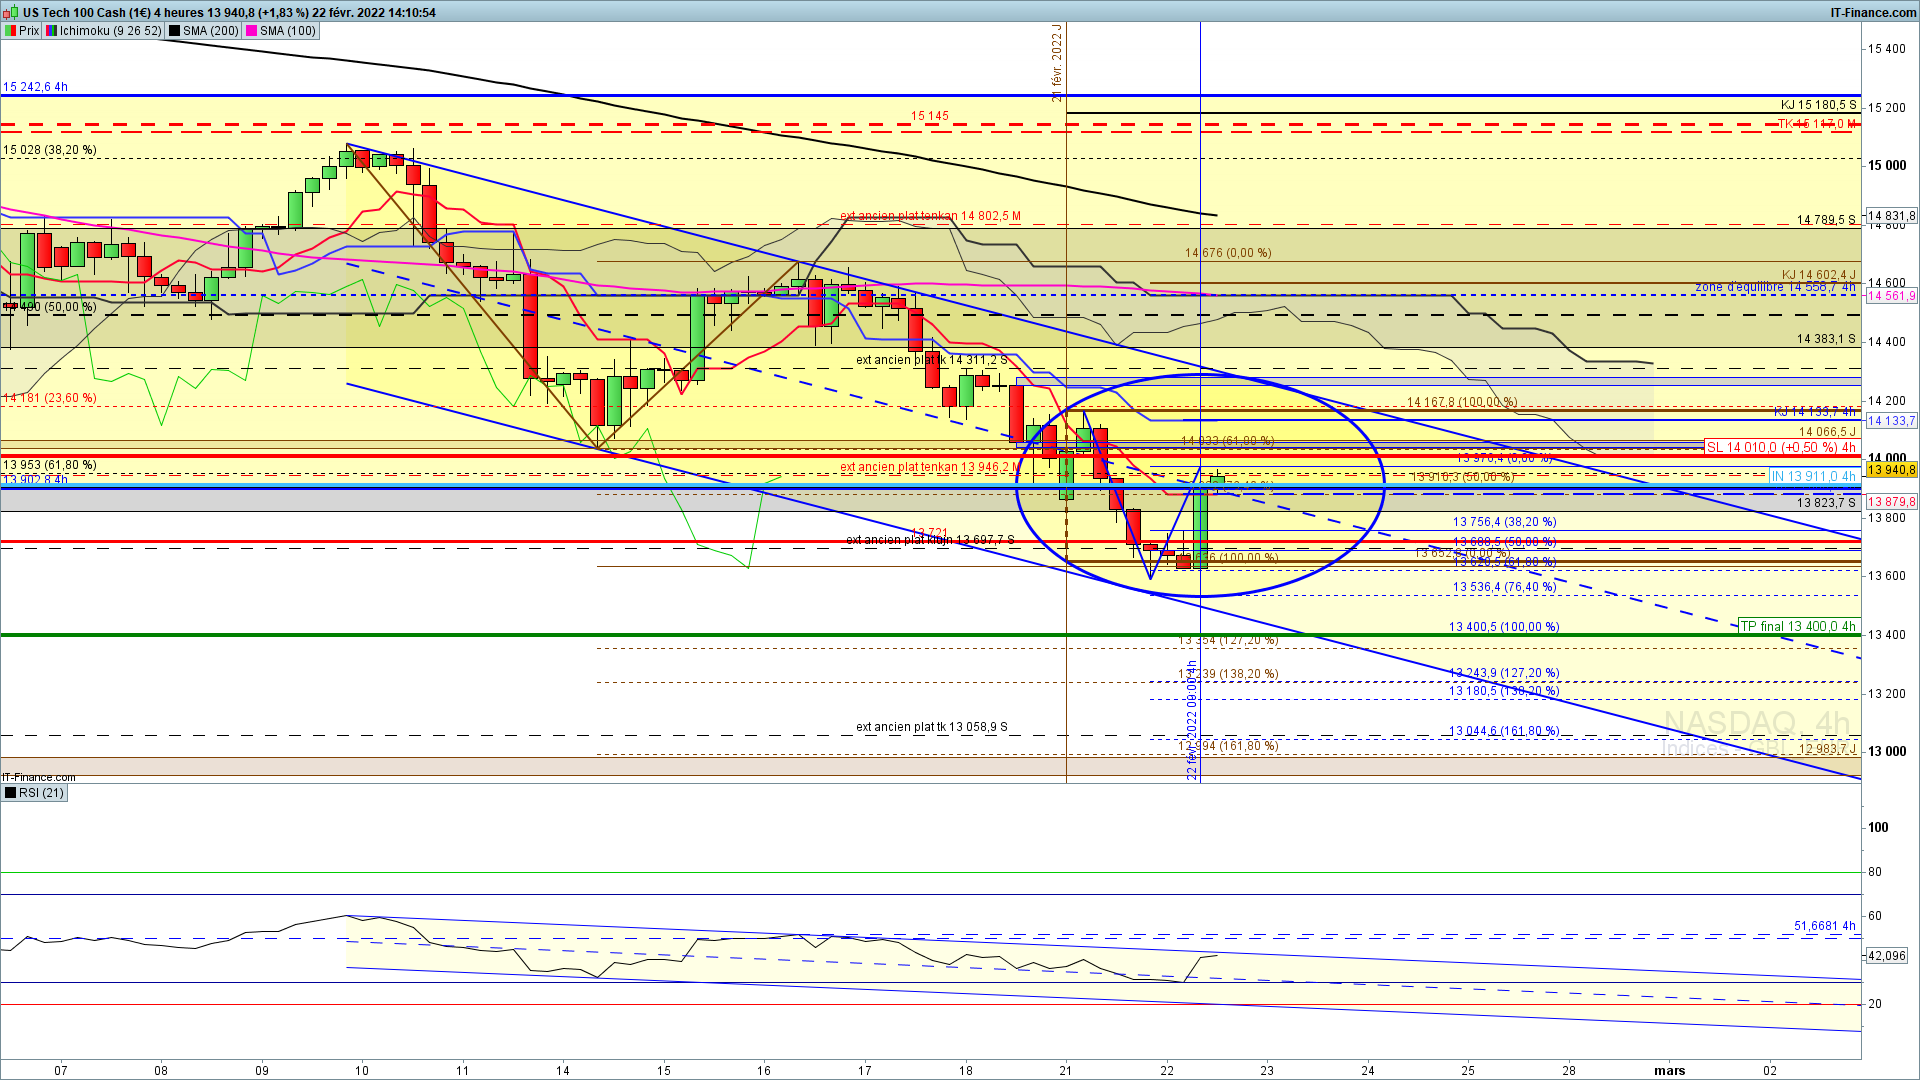Open the Prix indicator settings tab
The height and width of the screenshot is (1080, 1920).
click(x=29, y=31)
